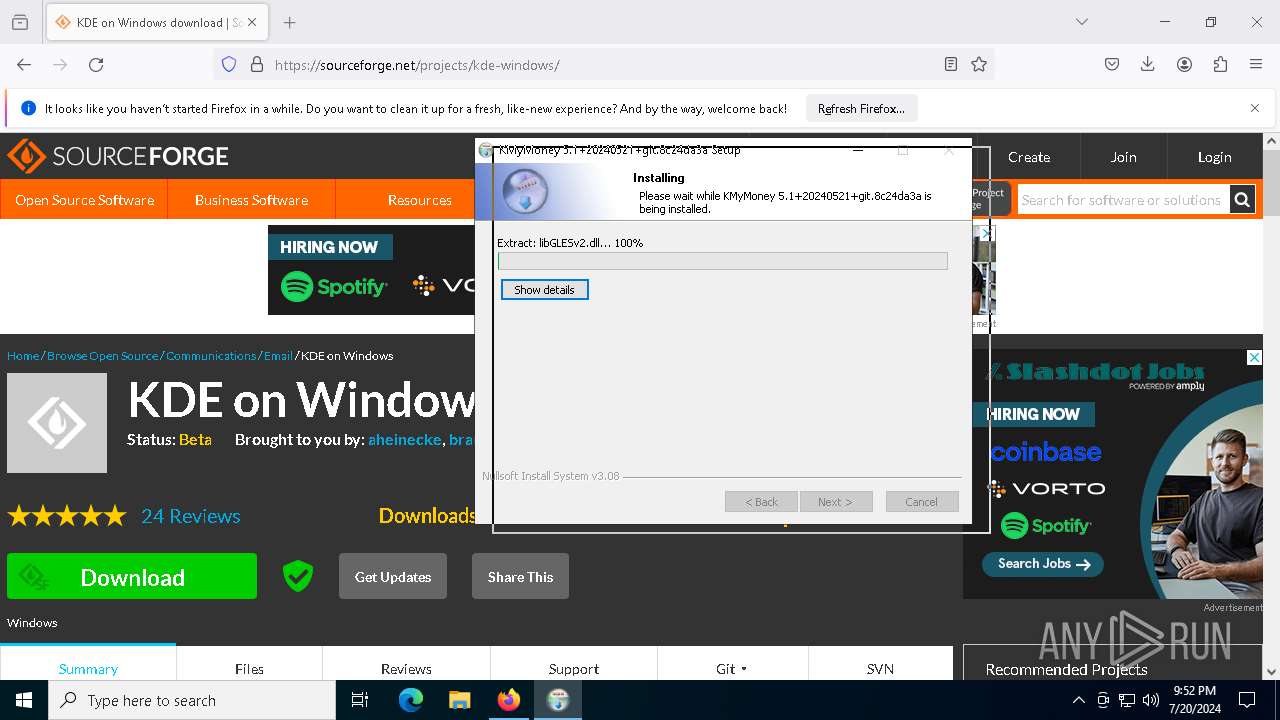The height and width of the screenshot is (720, 1280).
Task: Open File Explorer from taskbar
Action: tap(459, 700)
